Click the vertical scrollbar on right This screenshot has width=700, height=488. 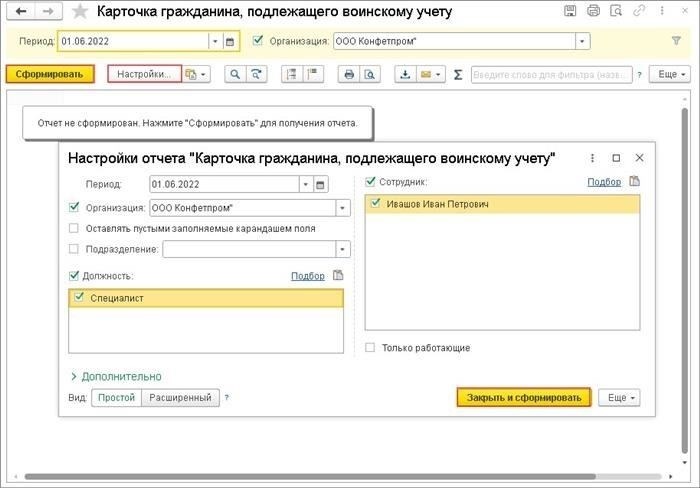click(685, 280)
